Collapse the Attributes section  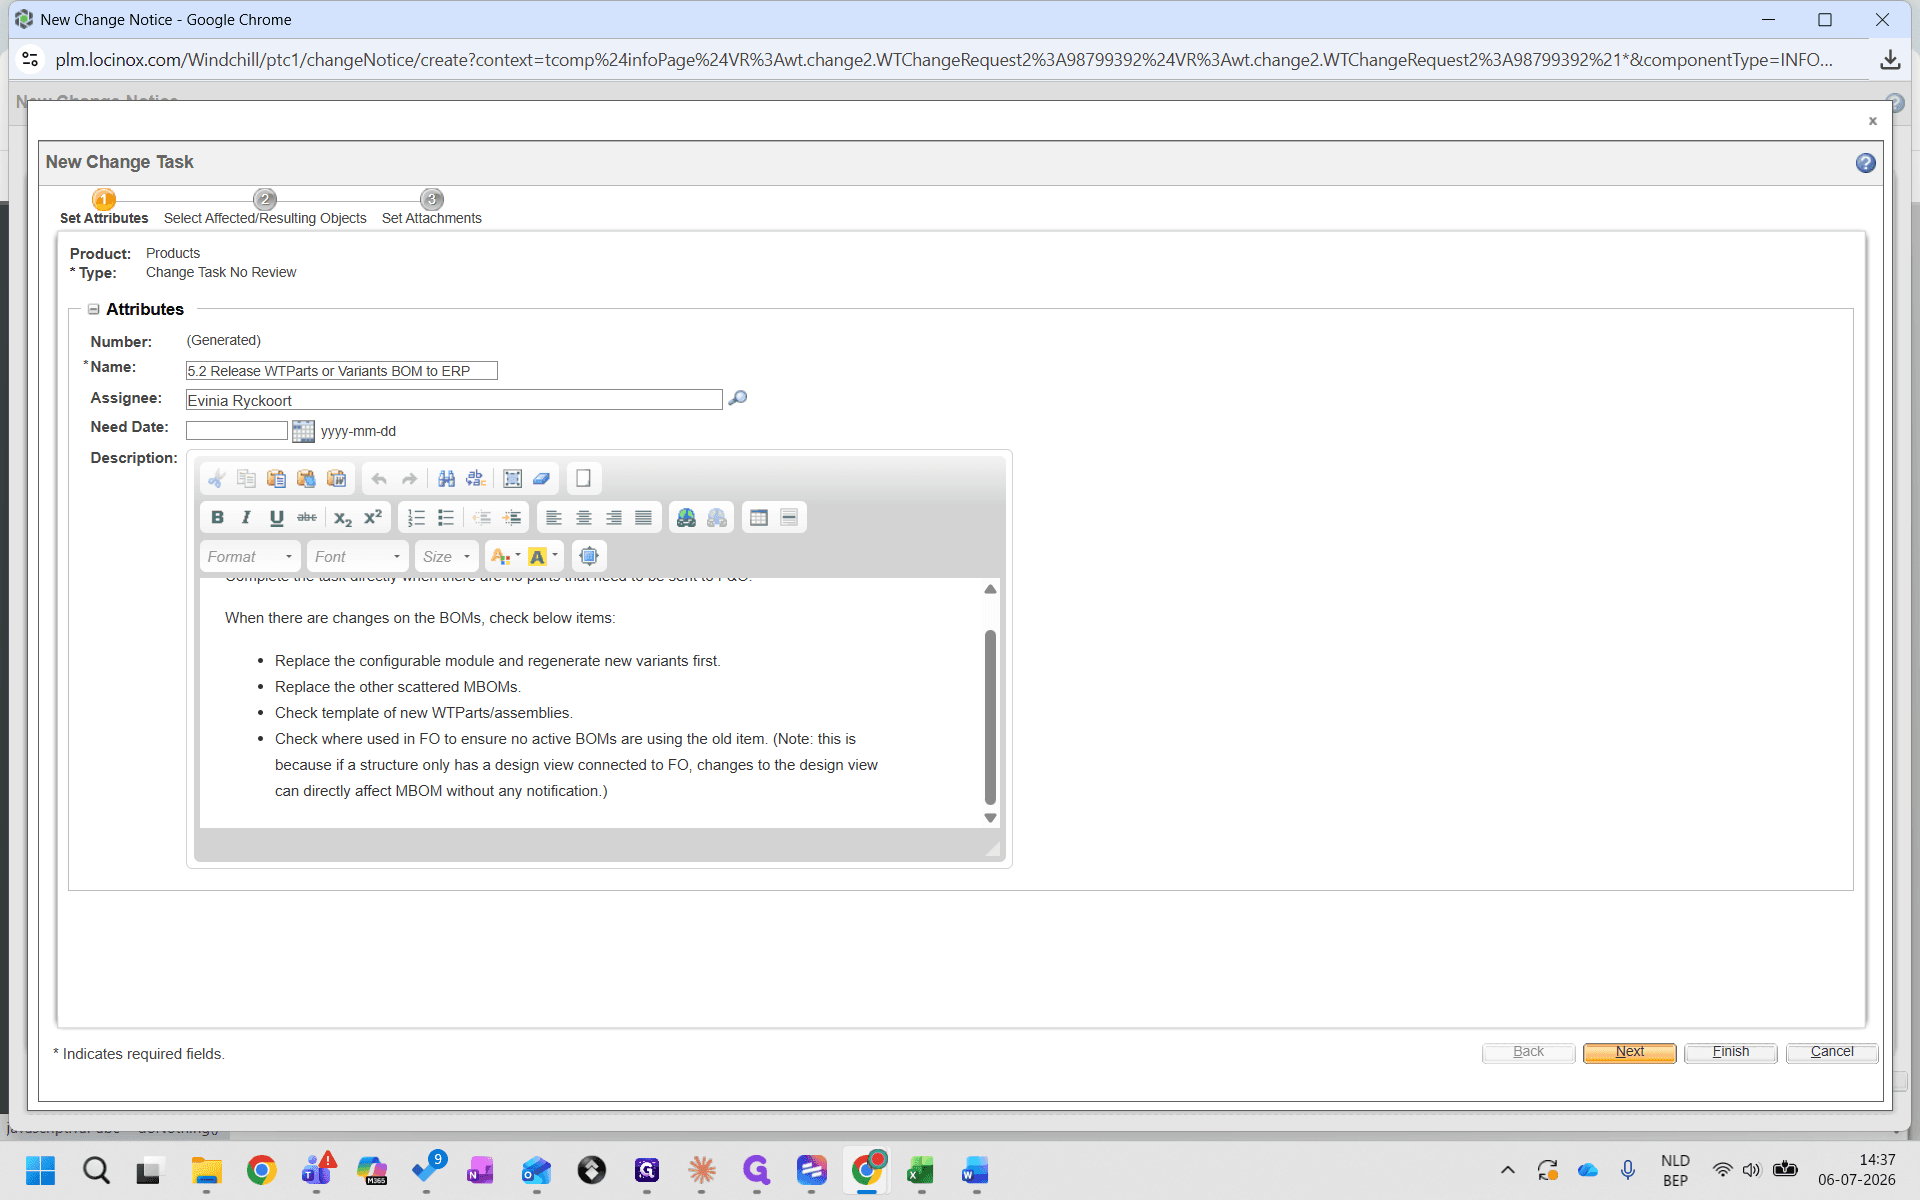tap(93, 310)
